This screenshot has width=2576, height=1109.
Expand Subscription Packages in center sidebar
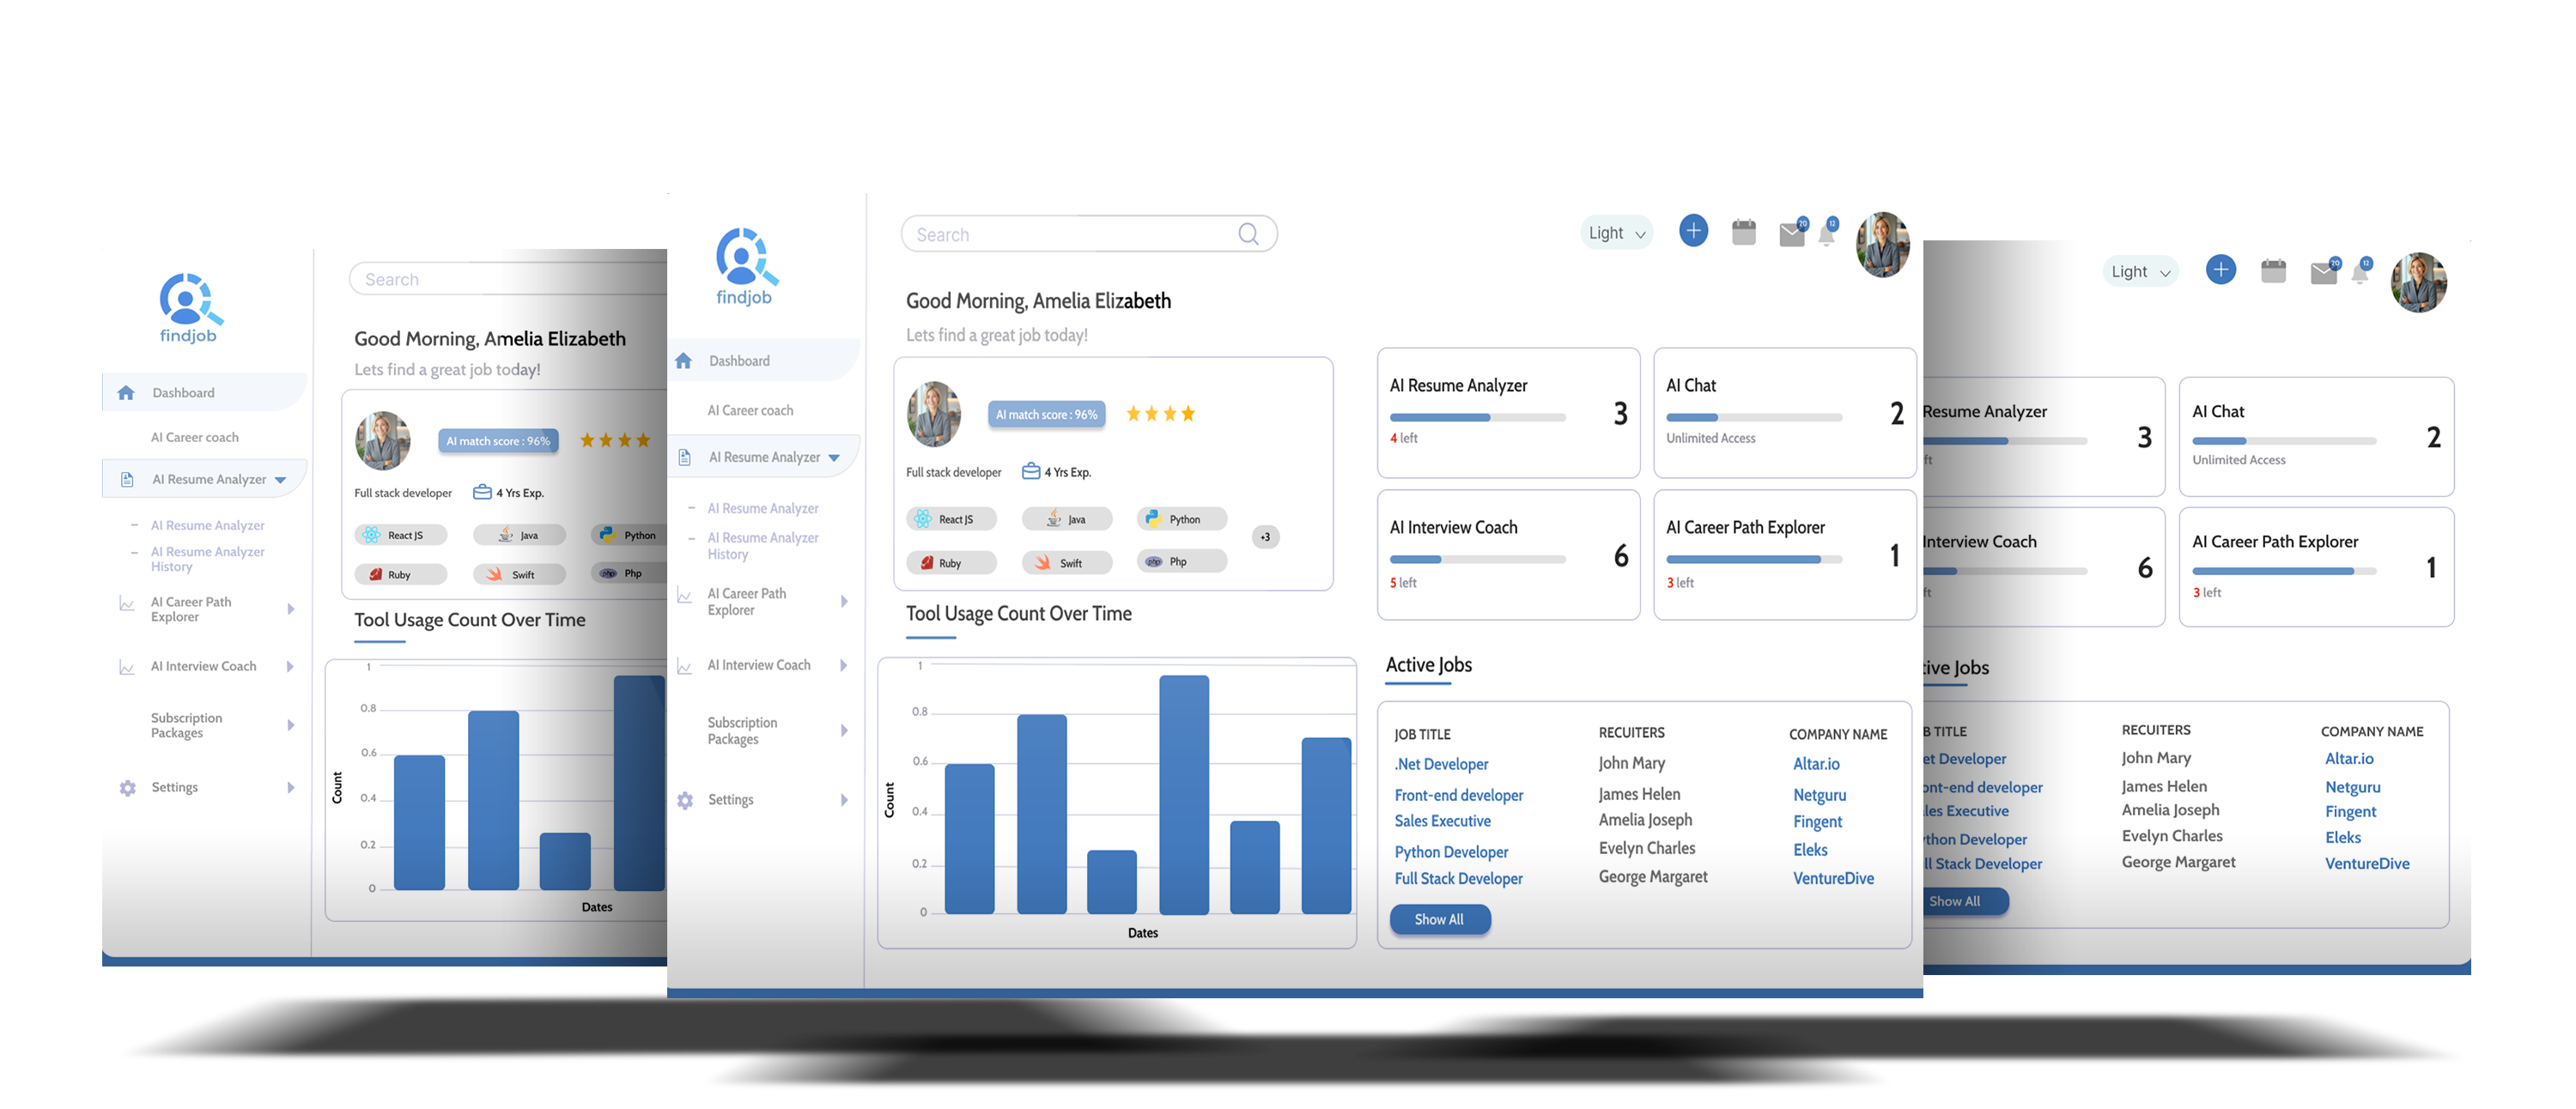(x=844, y=730)
